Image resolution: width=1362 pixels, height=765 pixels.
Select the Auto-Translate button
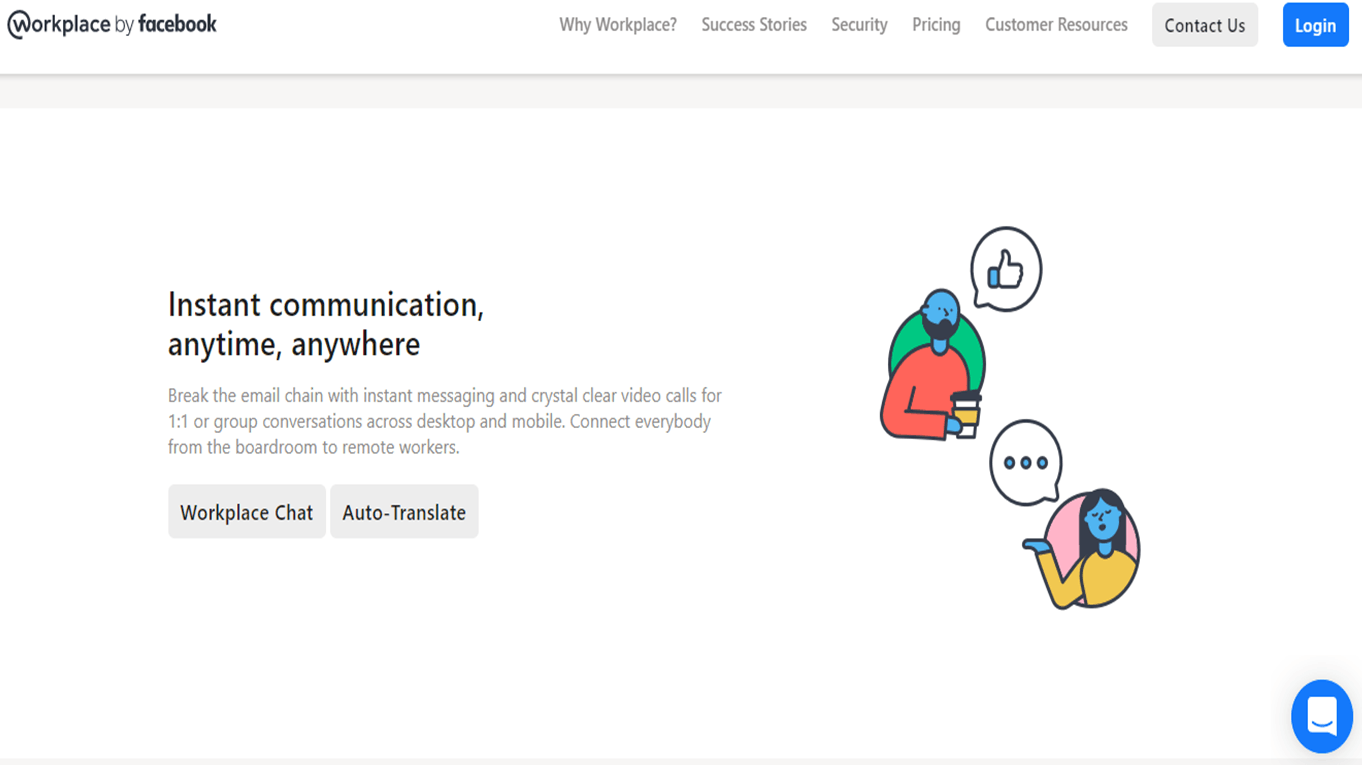click(404, 512)
